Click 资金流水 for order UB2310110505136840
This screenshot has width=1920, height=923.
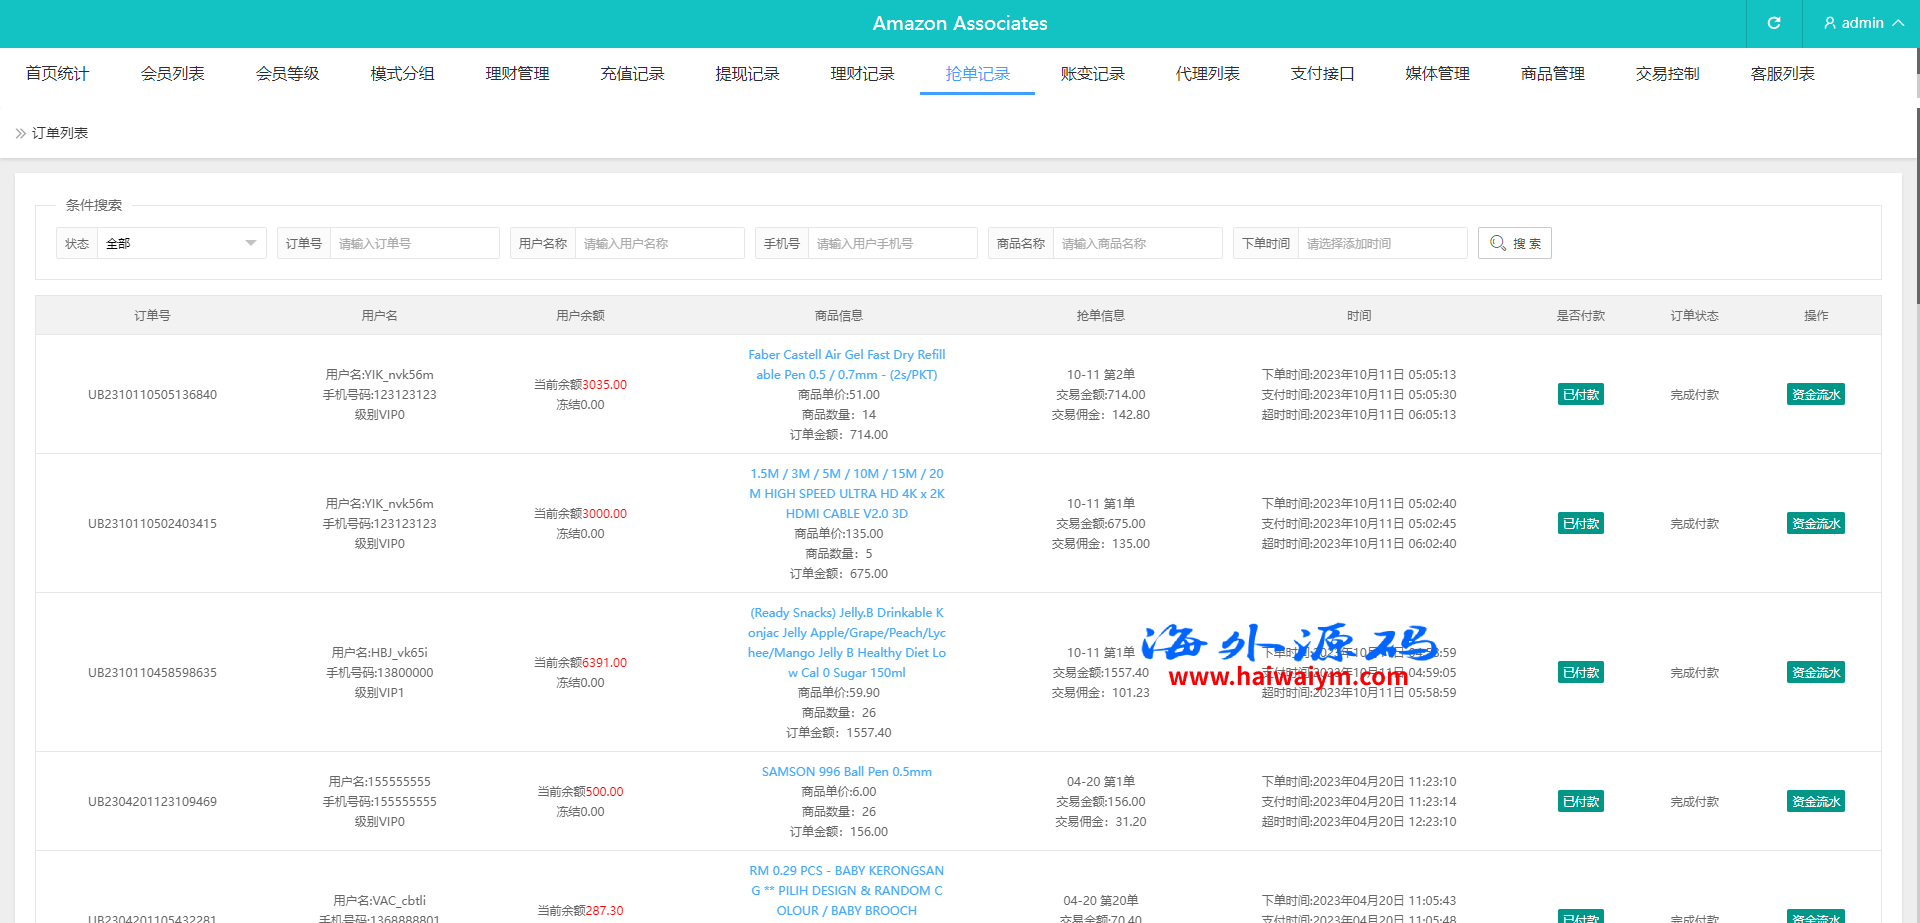pyautogui.click(x=1815, y=395)
